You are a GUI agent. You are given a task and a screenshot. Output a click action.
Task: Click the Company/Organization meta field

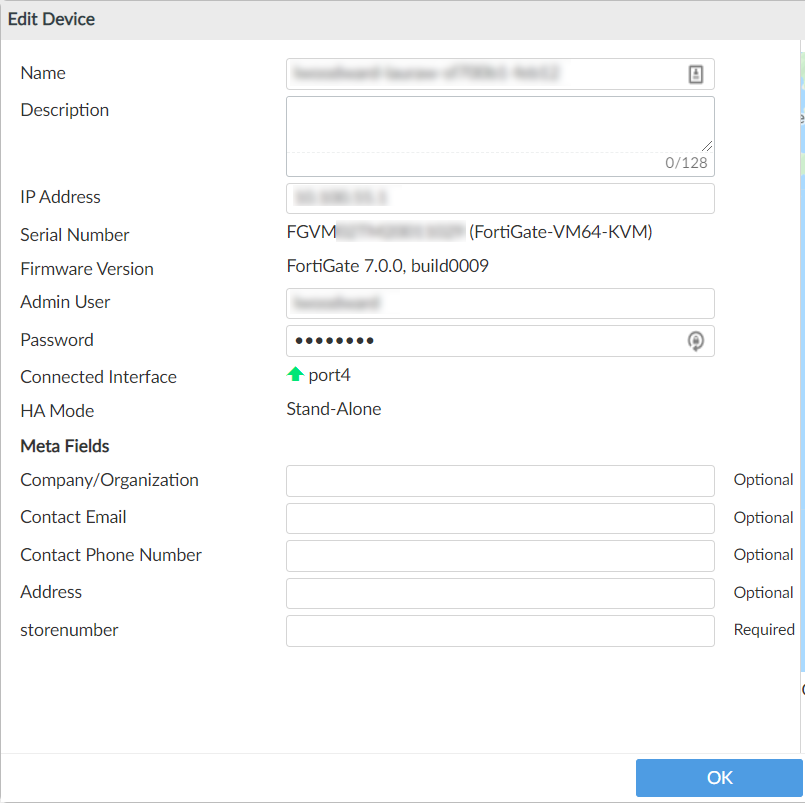(500, 481)
